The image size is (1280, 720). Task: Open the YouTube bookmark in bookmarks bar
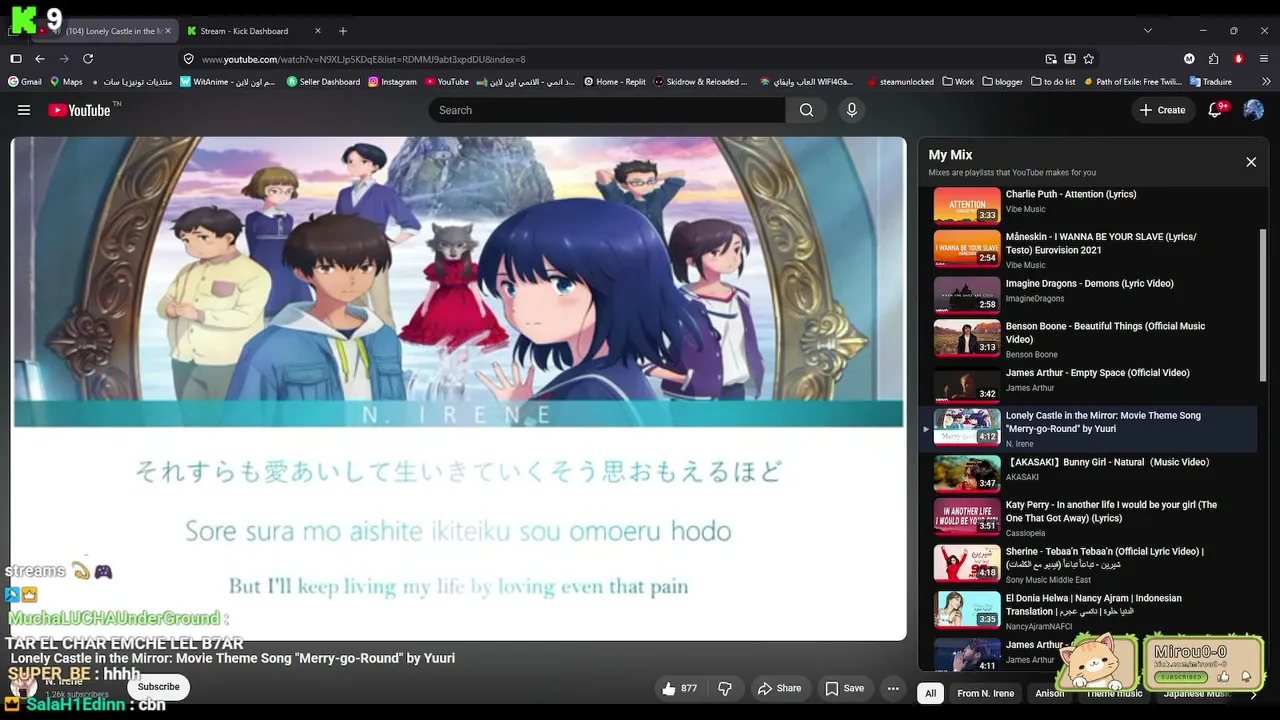click(447, 82)
